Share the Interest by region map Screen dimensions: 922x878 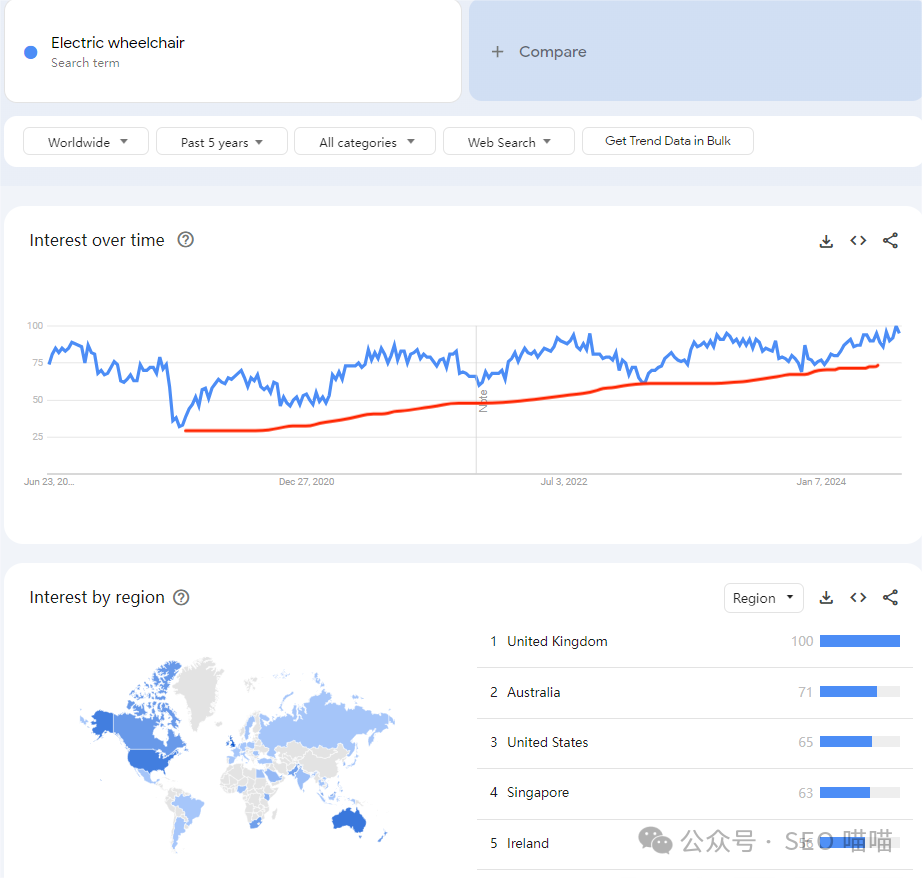point(890,598)
